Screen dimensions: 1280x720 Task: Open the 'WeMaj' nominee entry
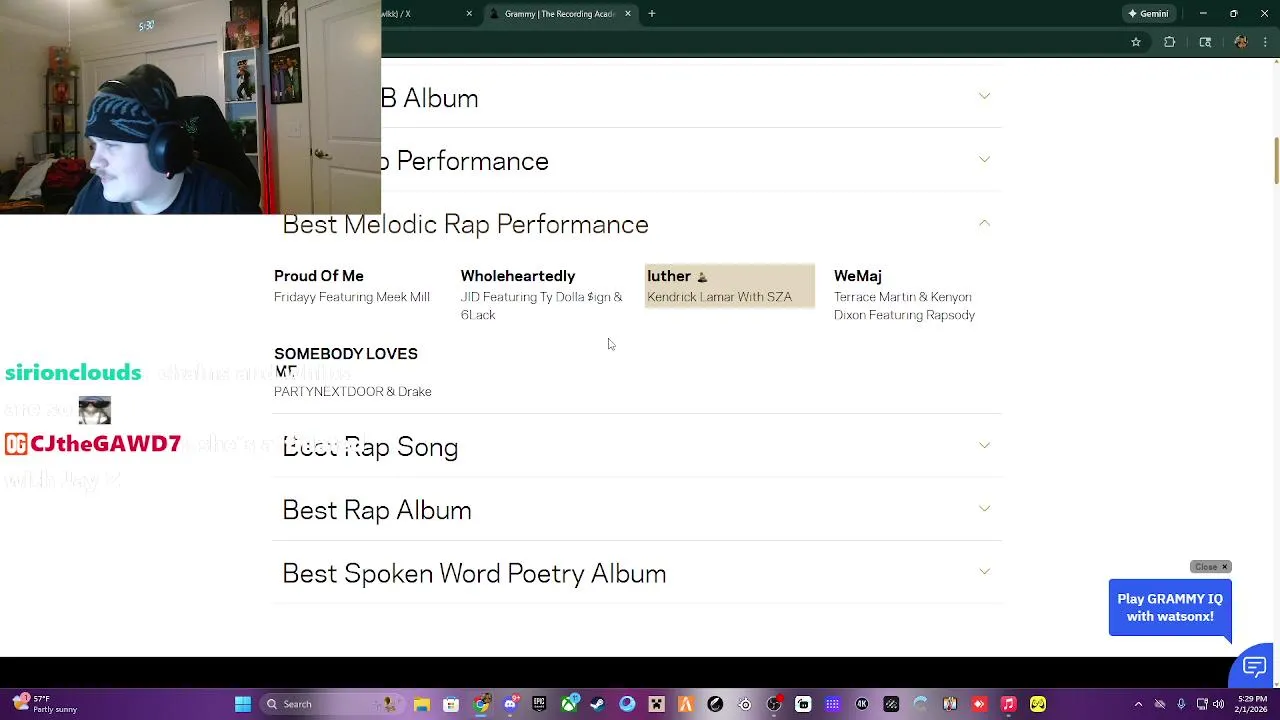tap(905, 295)
